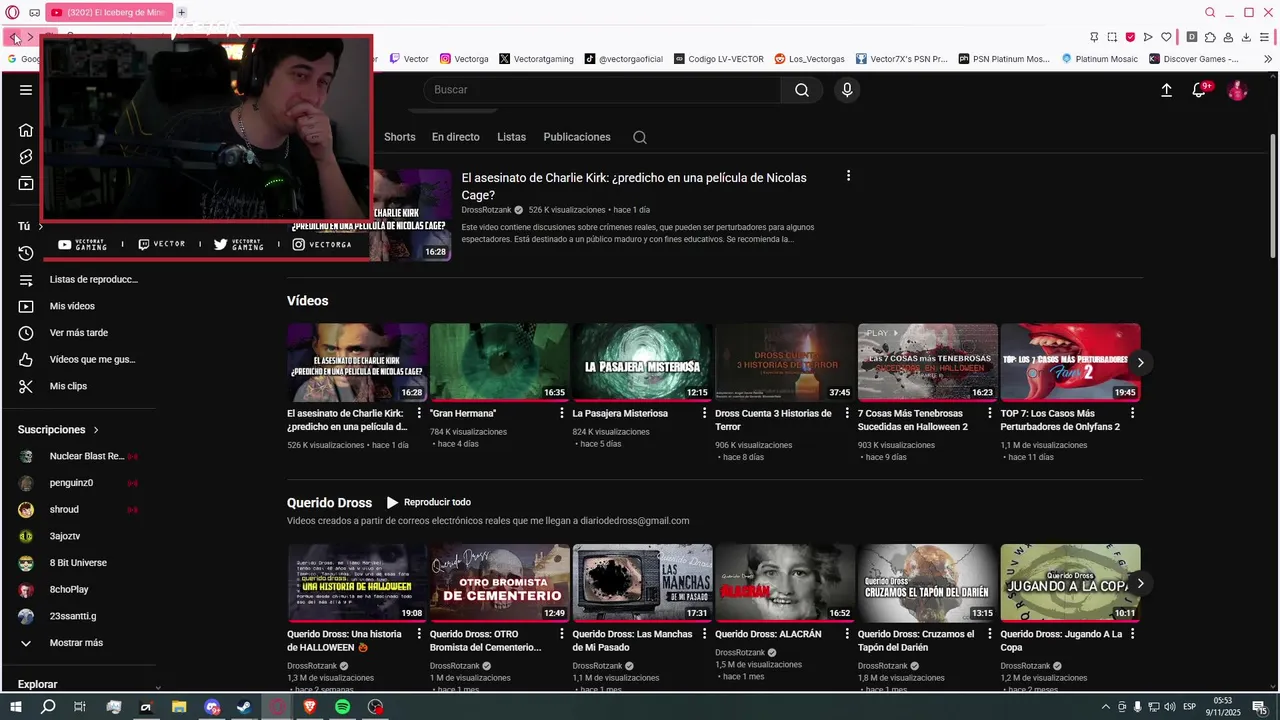Open the Shorts channel tab

point(400,137)
